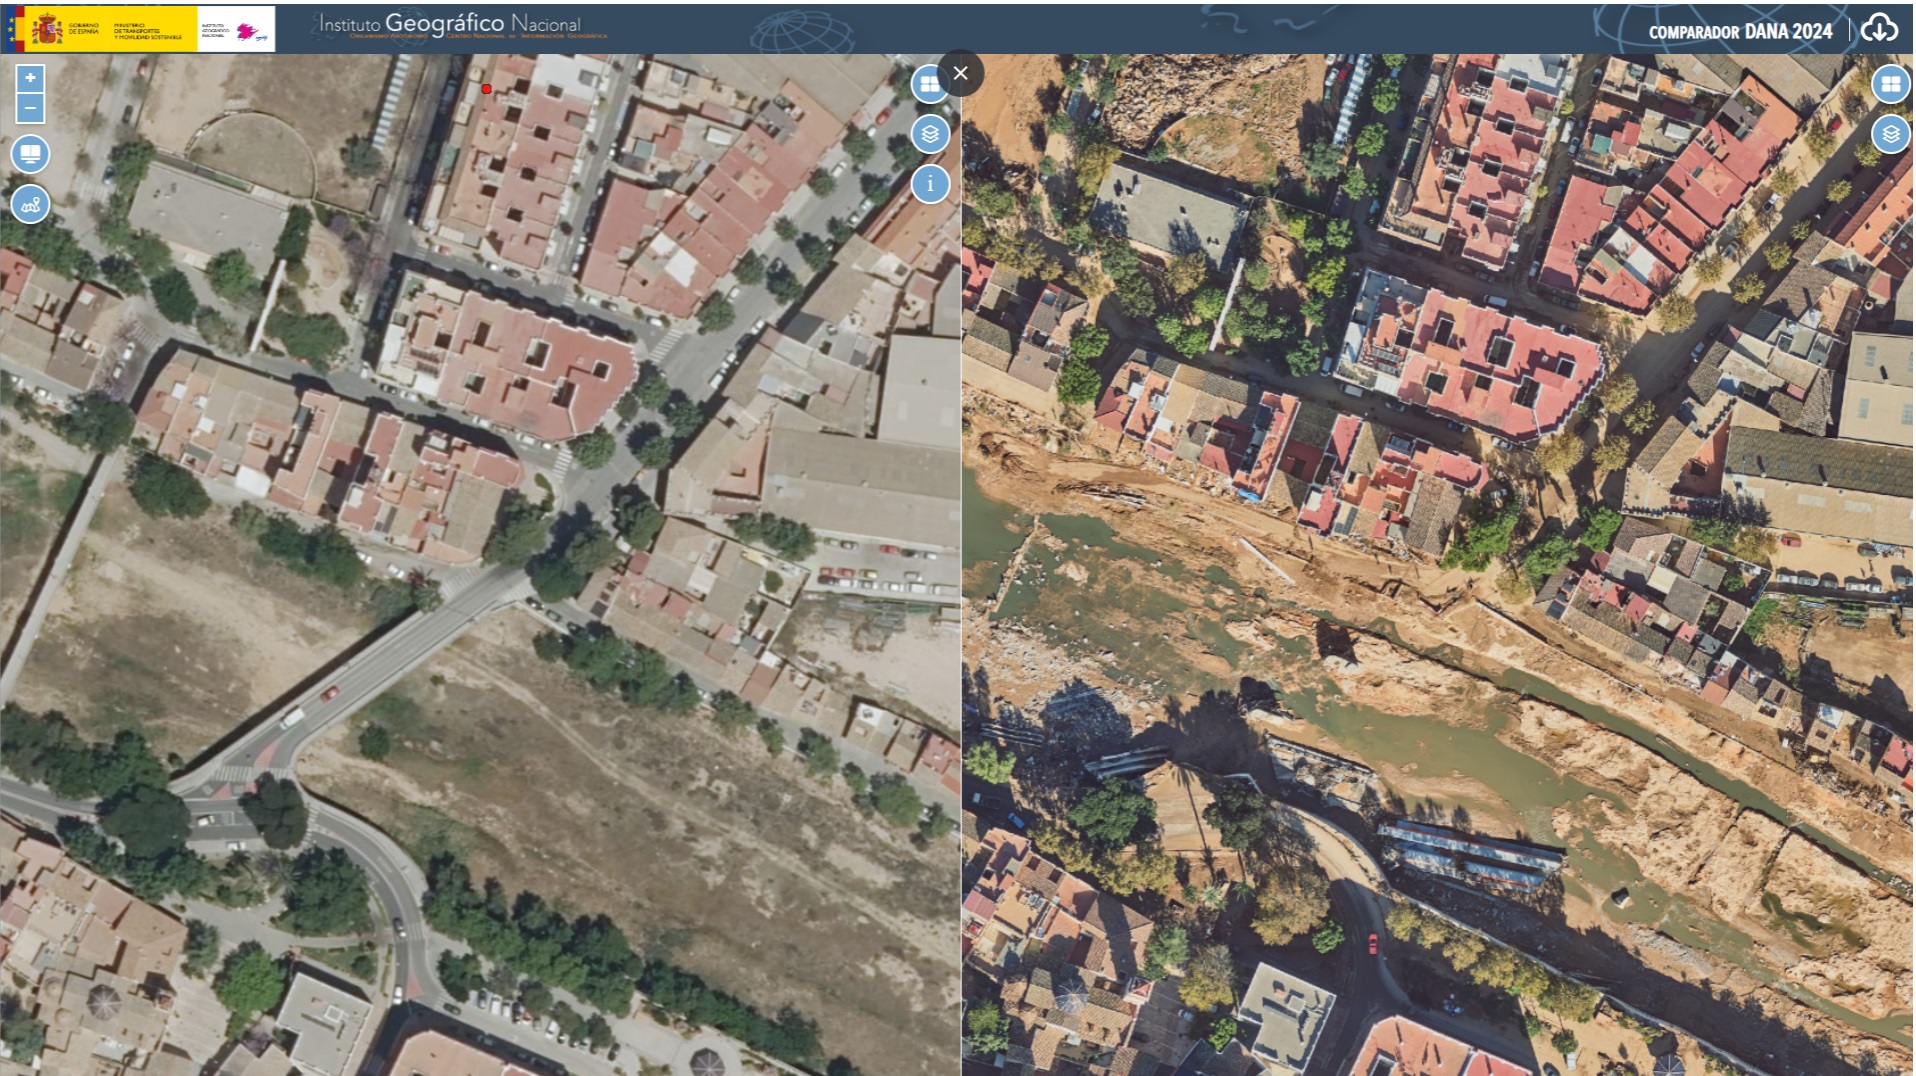Close panel with dark X button
This screenshot has width=1916, height=1076.
961,73
